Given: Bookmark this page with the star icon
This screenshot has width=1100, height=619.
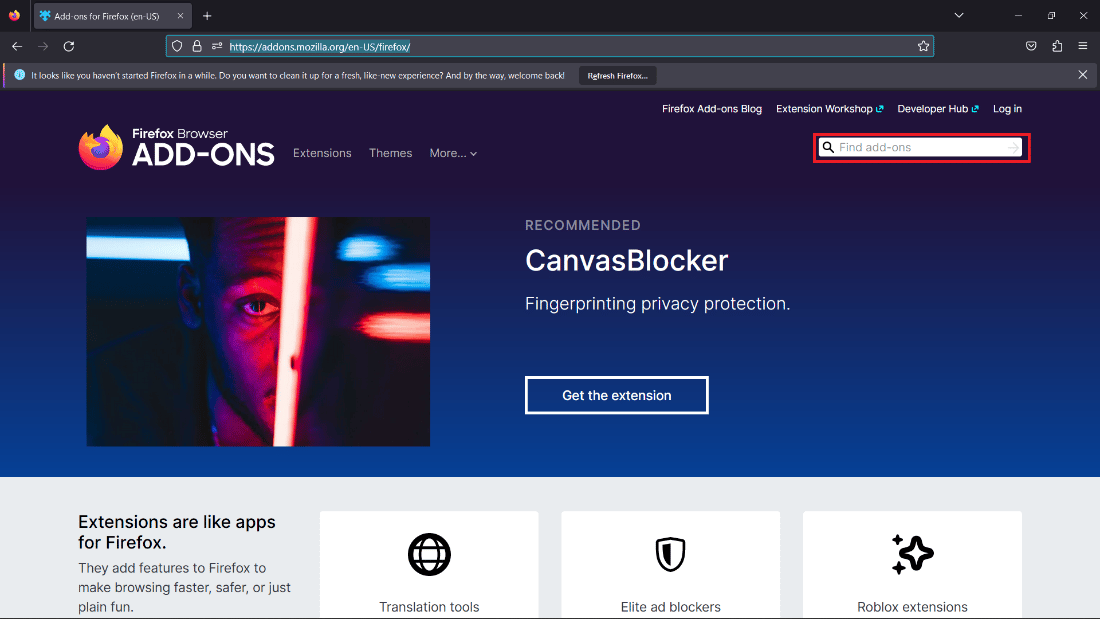Looking at the screenshot, I should click(x=923, y=46).
